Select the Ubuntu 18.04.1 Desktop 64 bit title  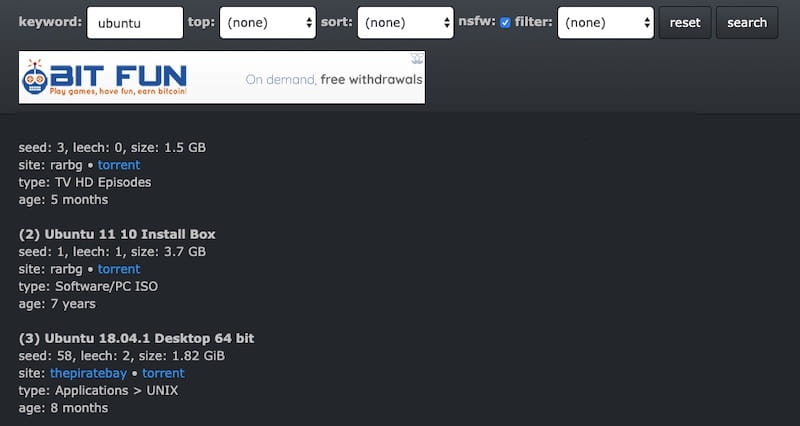[x=149, y=338]
